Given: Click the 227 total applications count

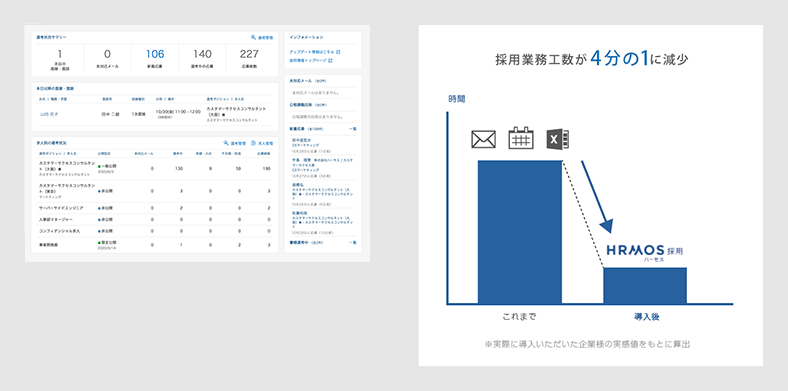Looking at the screenshot, I should (x=249, y=54).
